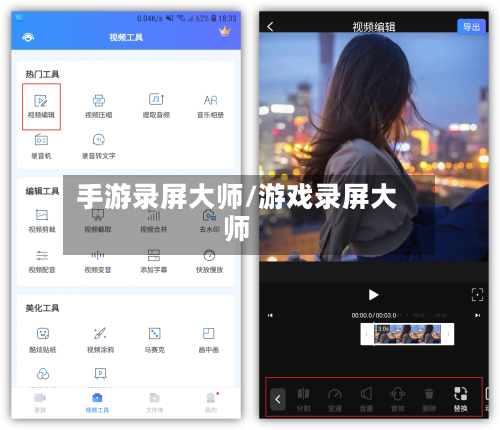
Task: Grab the left trim handle of the clip
Action: tap(367, 334)
